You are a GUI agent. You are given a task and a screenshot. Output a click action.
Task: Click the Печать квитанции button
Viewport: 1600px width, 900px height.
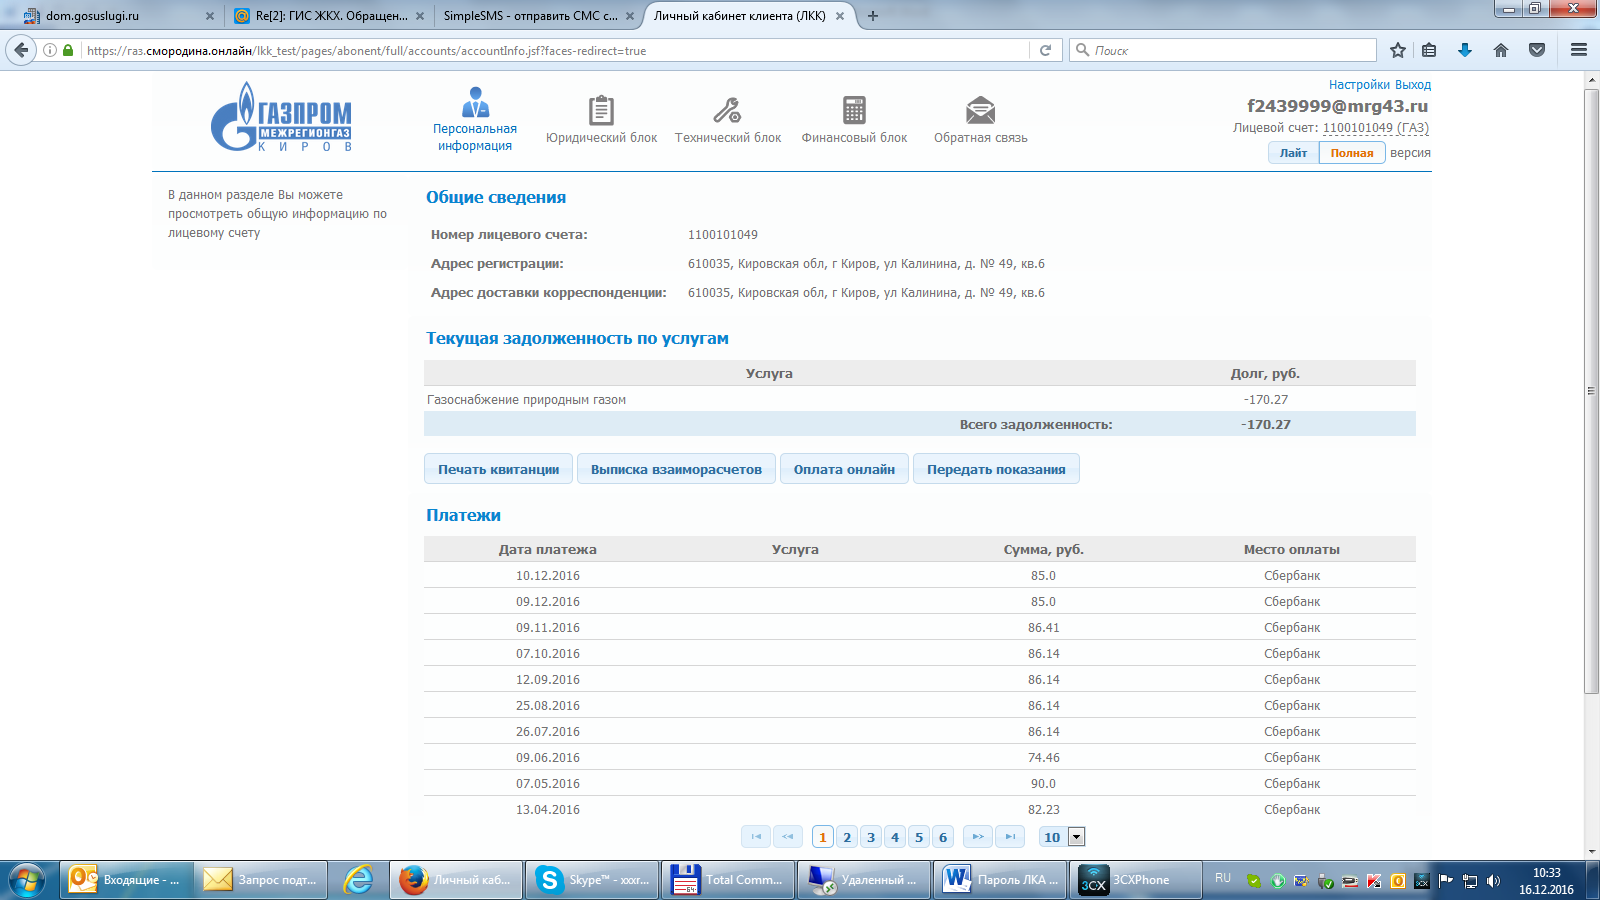[x=498, y=469]
